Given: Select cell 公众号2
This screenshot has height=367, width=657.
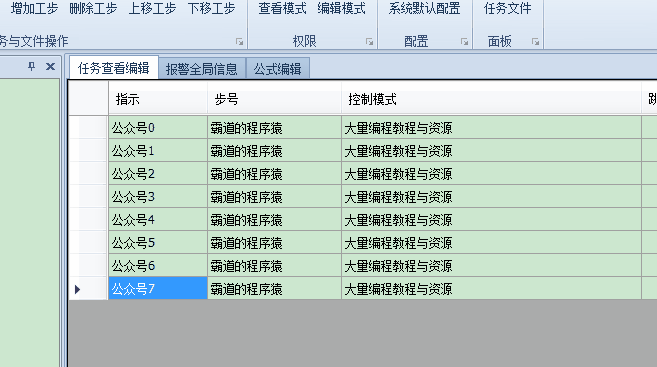Looking at the screenshot, I should (x=158, y=174).
